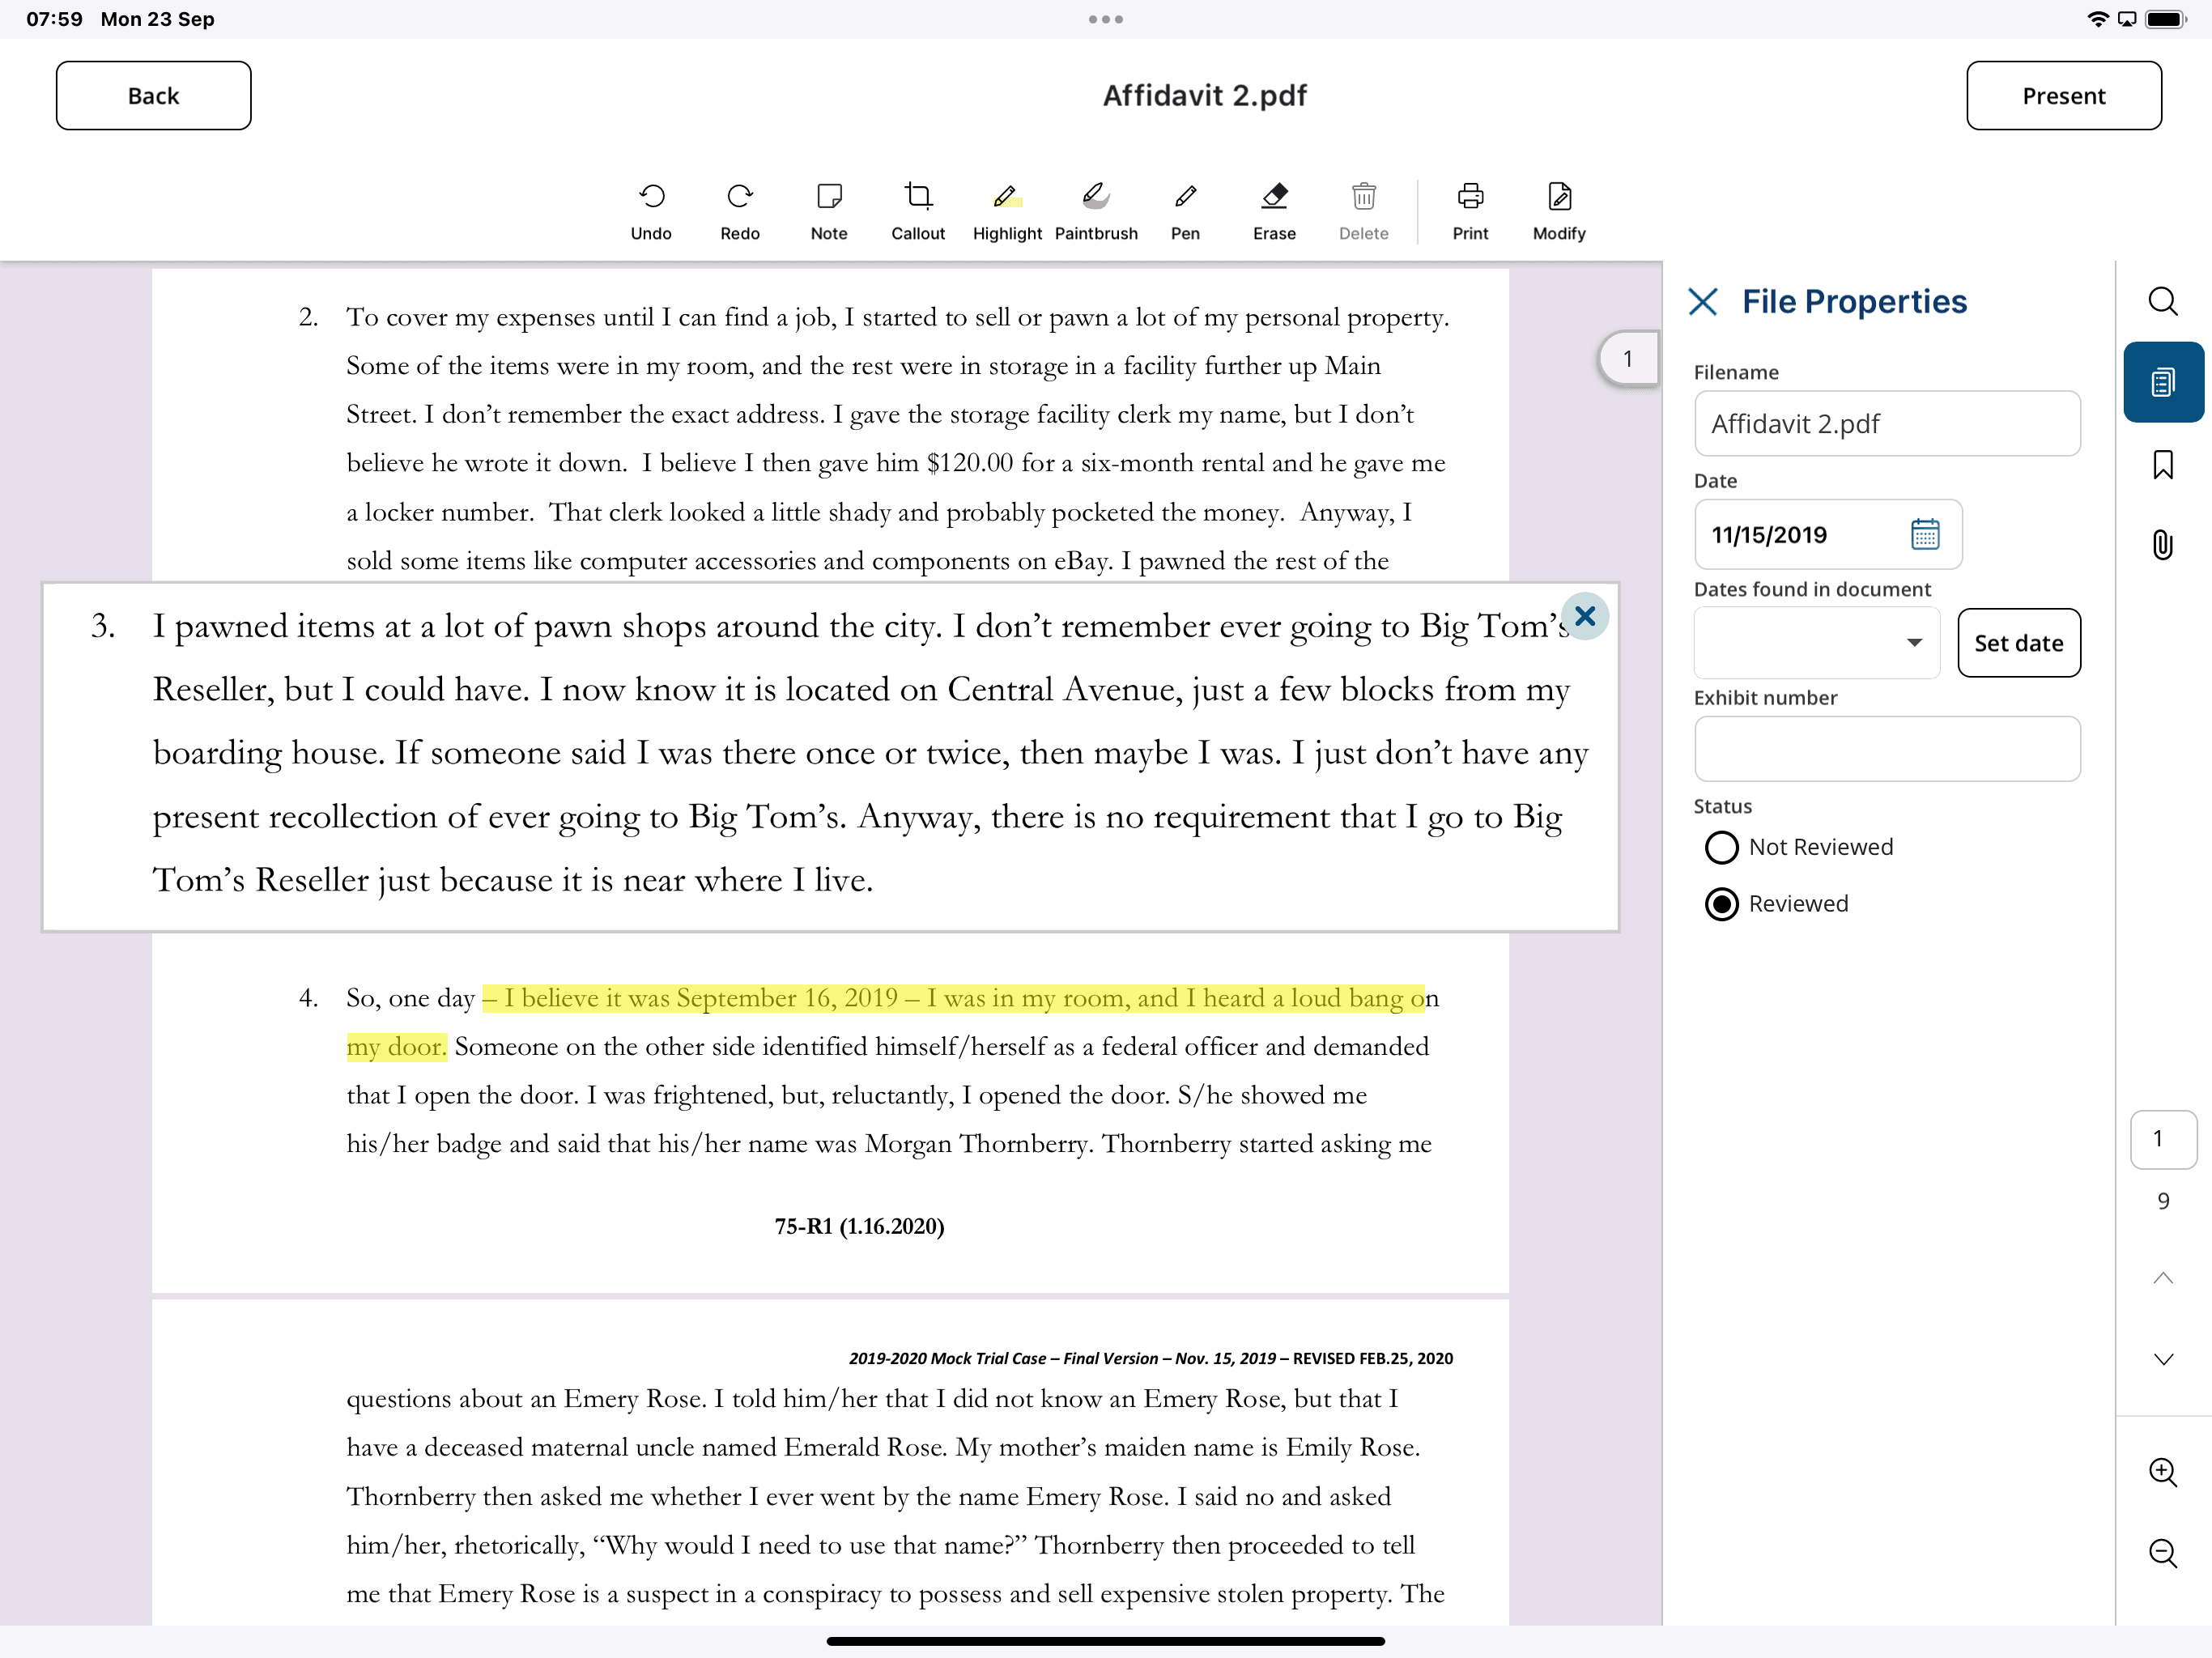Click the Redo tool
Image resolution: width=2212 pixels, height=1658 pixels.
(740, 211)
